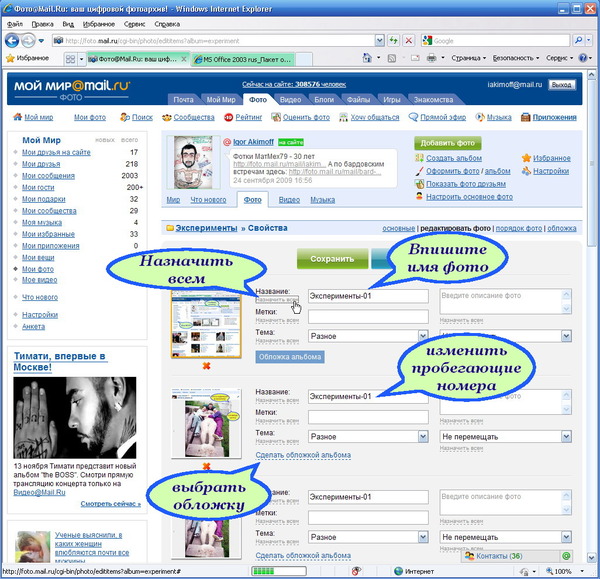This screenshot has width=600, height=579.
Task: Switch to the Почта tab
Action: click(183, 99)
